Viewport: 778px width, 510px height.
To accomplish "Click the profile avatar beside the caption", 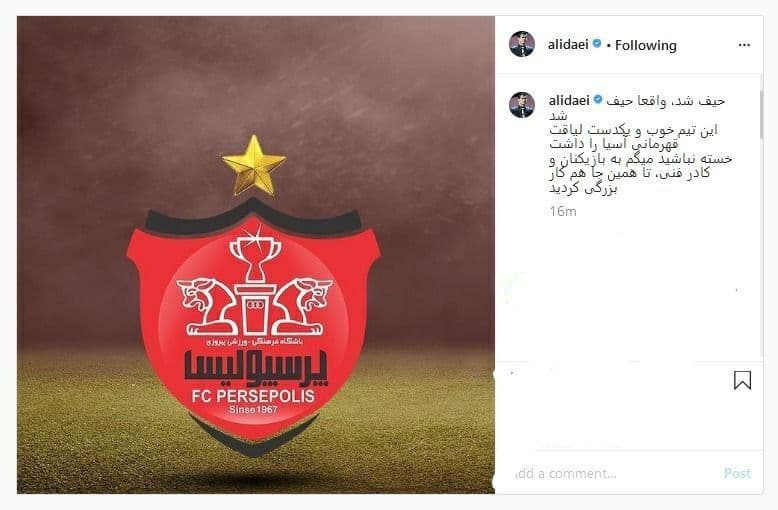I will [x=522, y=105].
